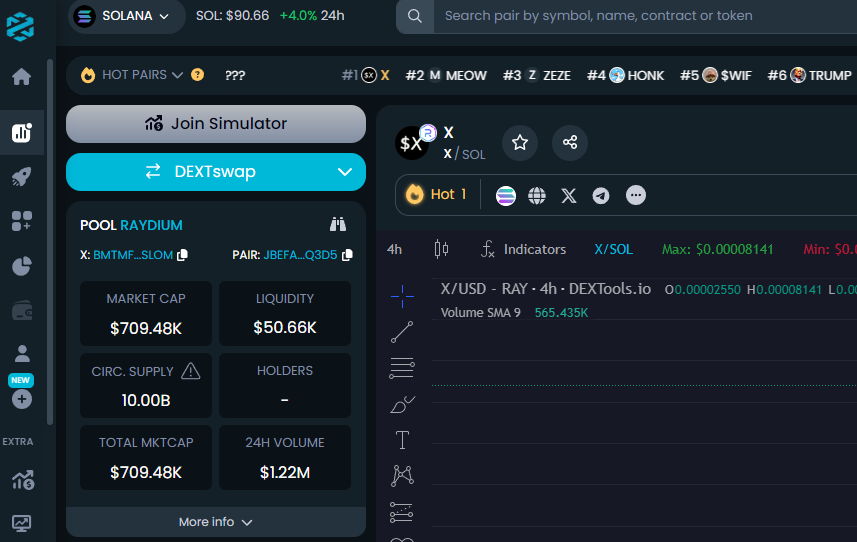857x542 pixels.
Task: Select the forecast measurement chart tool
Action: [401, 512]
